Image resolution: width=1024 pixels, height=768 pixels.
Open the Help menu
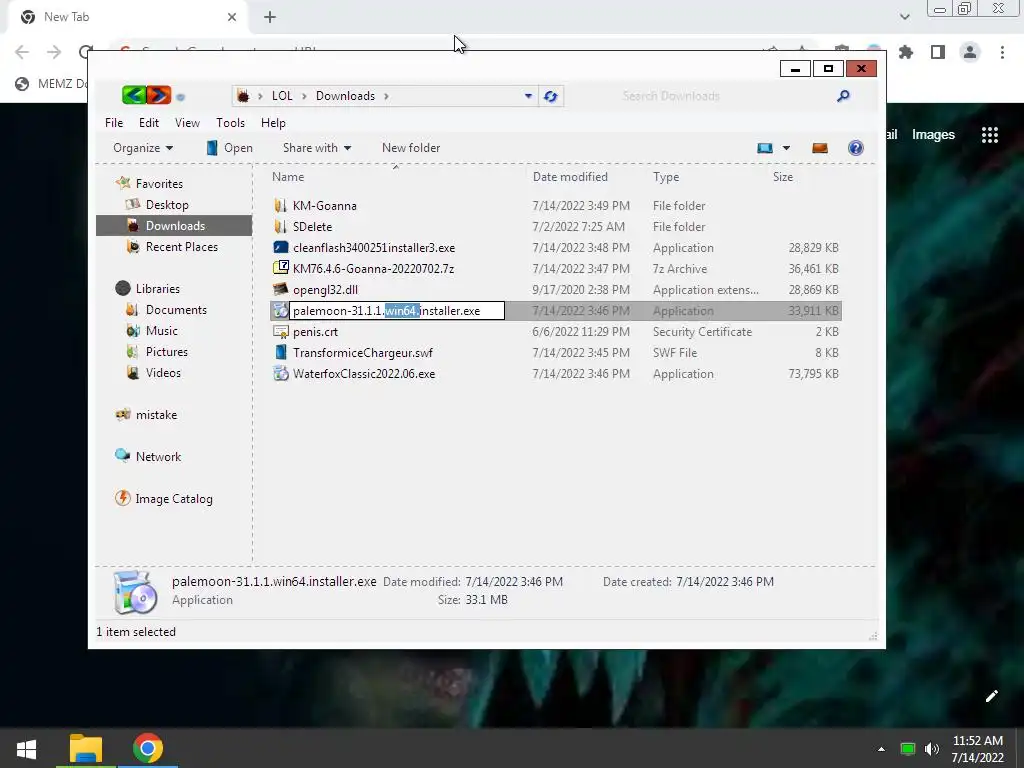[x=273, y=123]
